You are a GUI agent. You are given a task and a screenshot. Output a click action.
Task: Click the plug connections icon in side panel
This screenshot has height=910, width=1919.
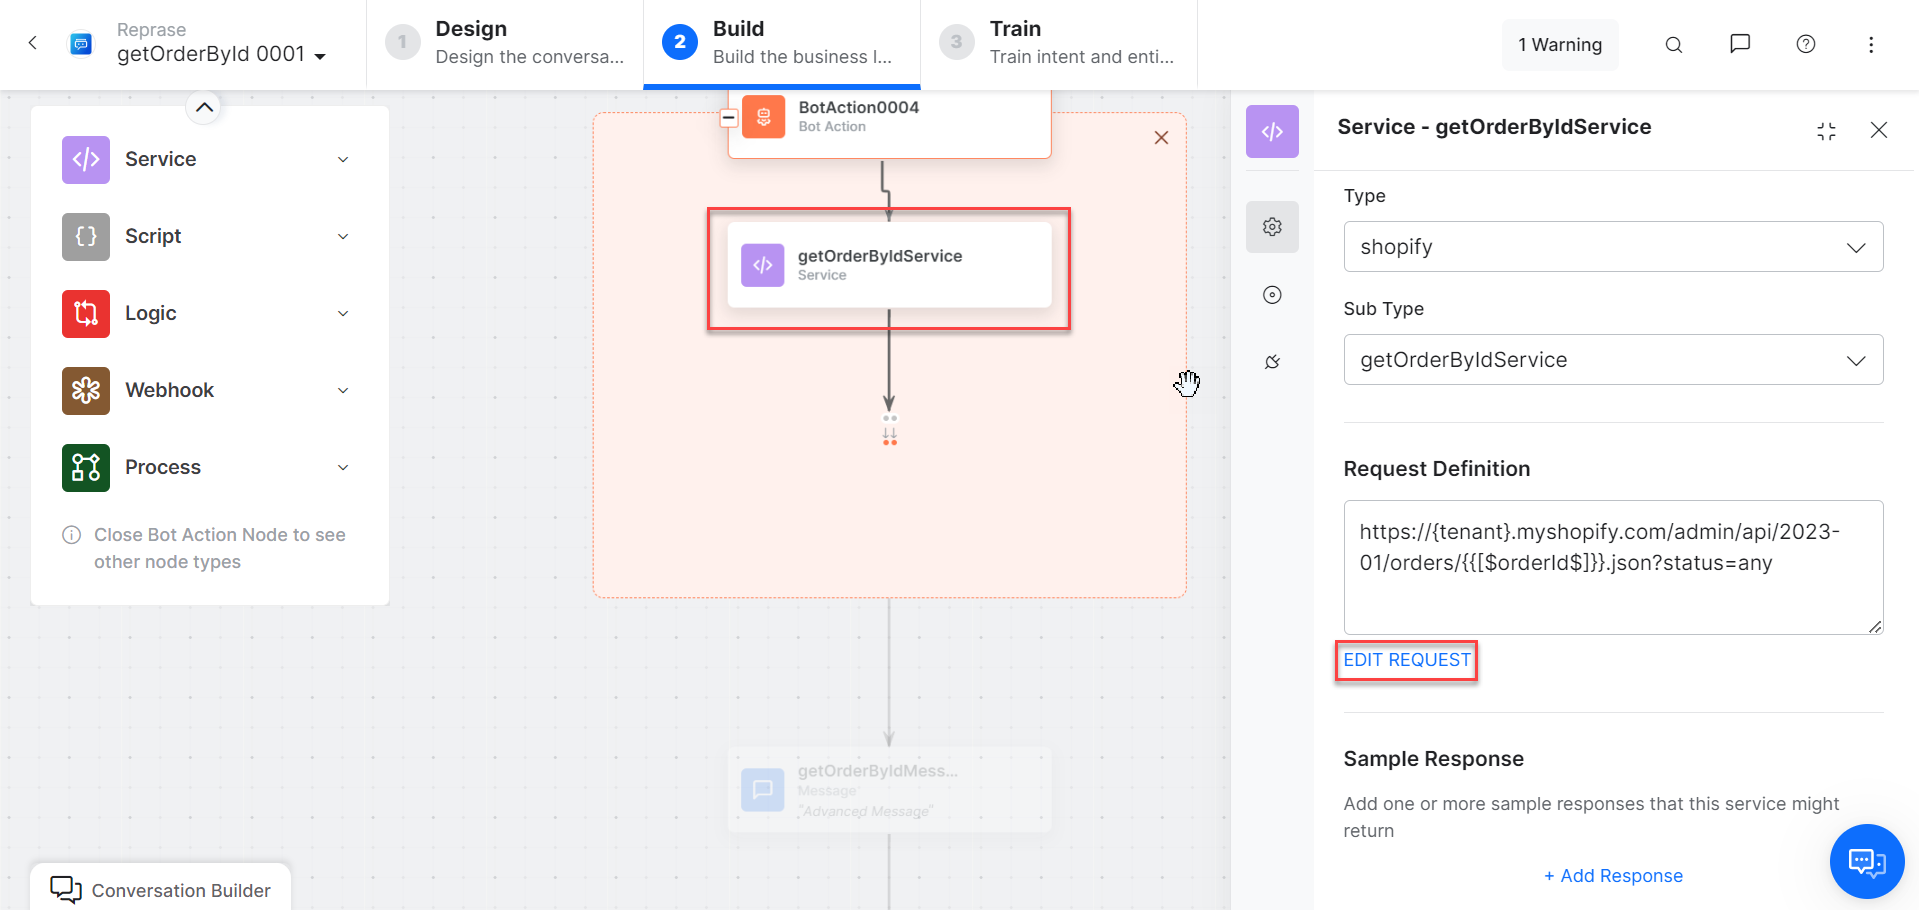(1272, 362)
